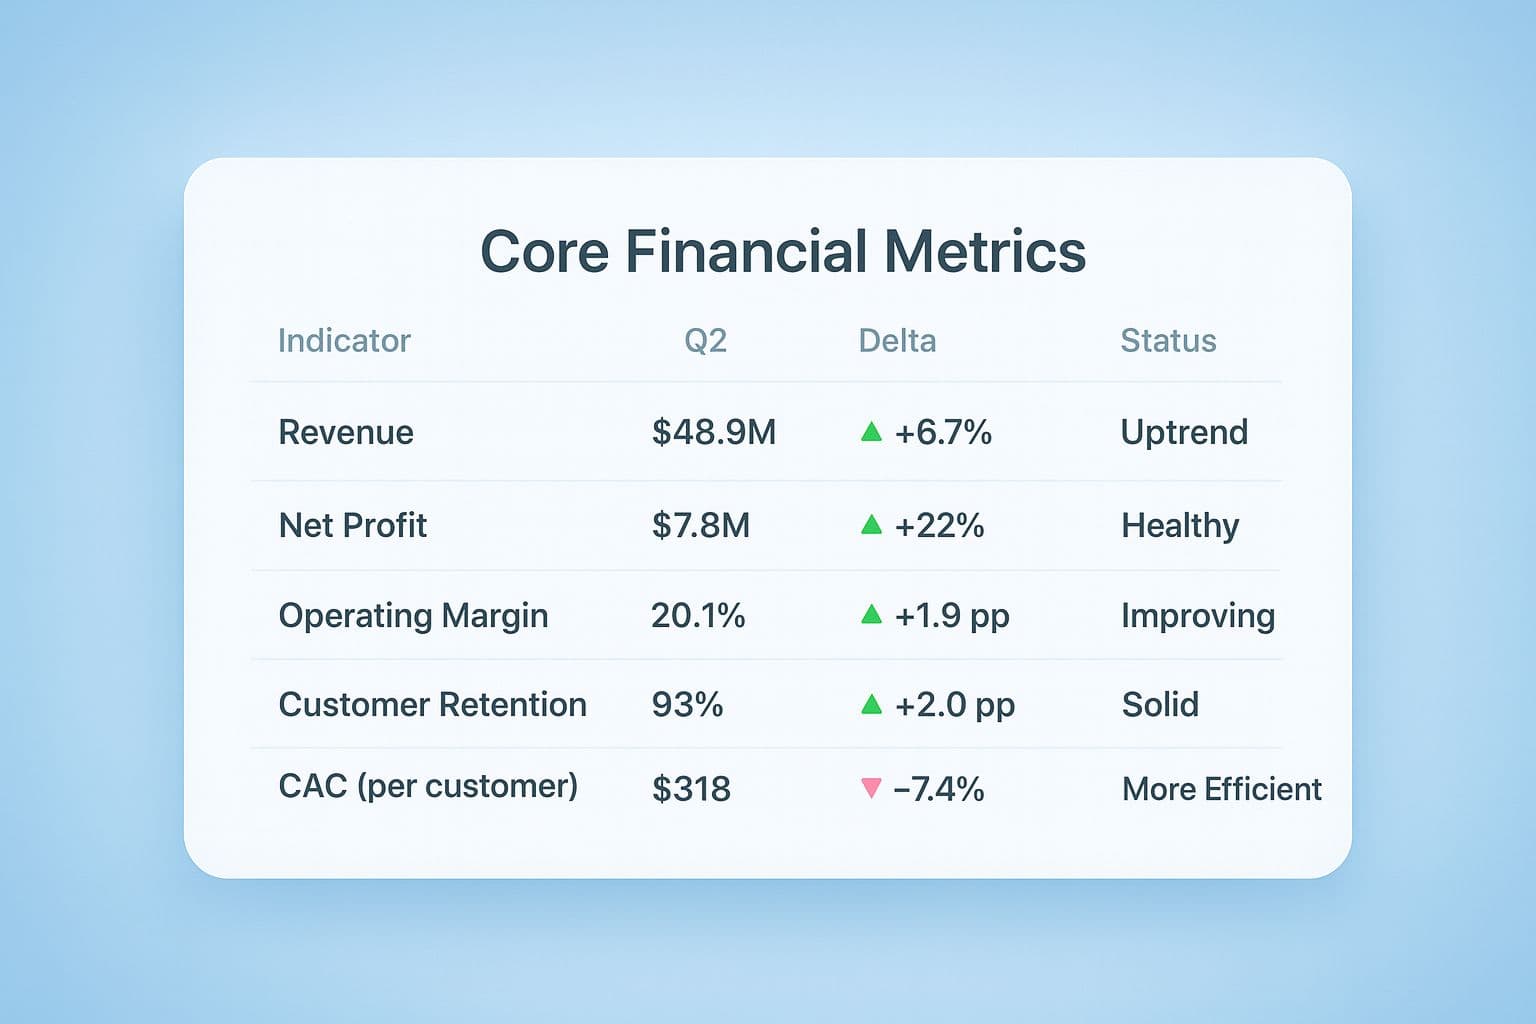Select the Revenue row label
The height and width of the screenshot is (1024, 1536).
pos(346,432)
